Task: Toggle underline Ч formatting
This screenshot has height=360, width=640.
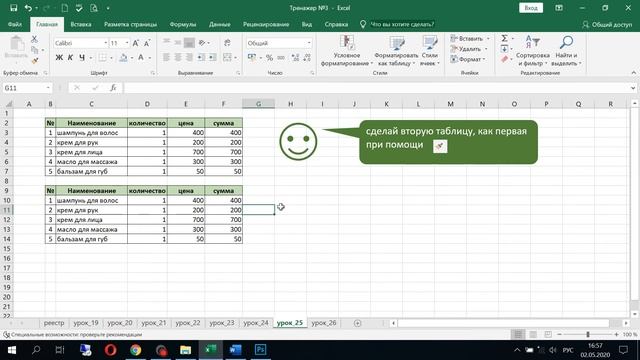Action: tap(82, 58)
